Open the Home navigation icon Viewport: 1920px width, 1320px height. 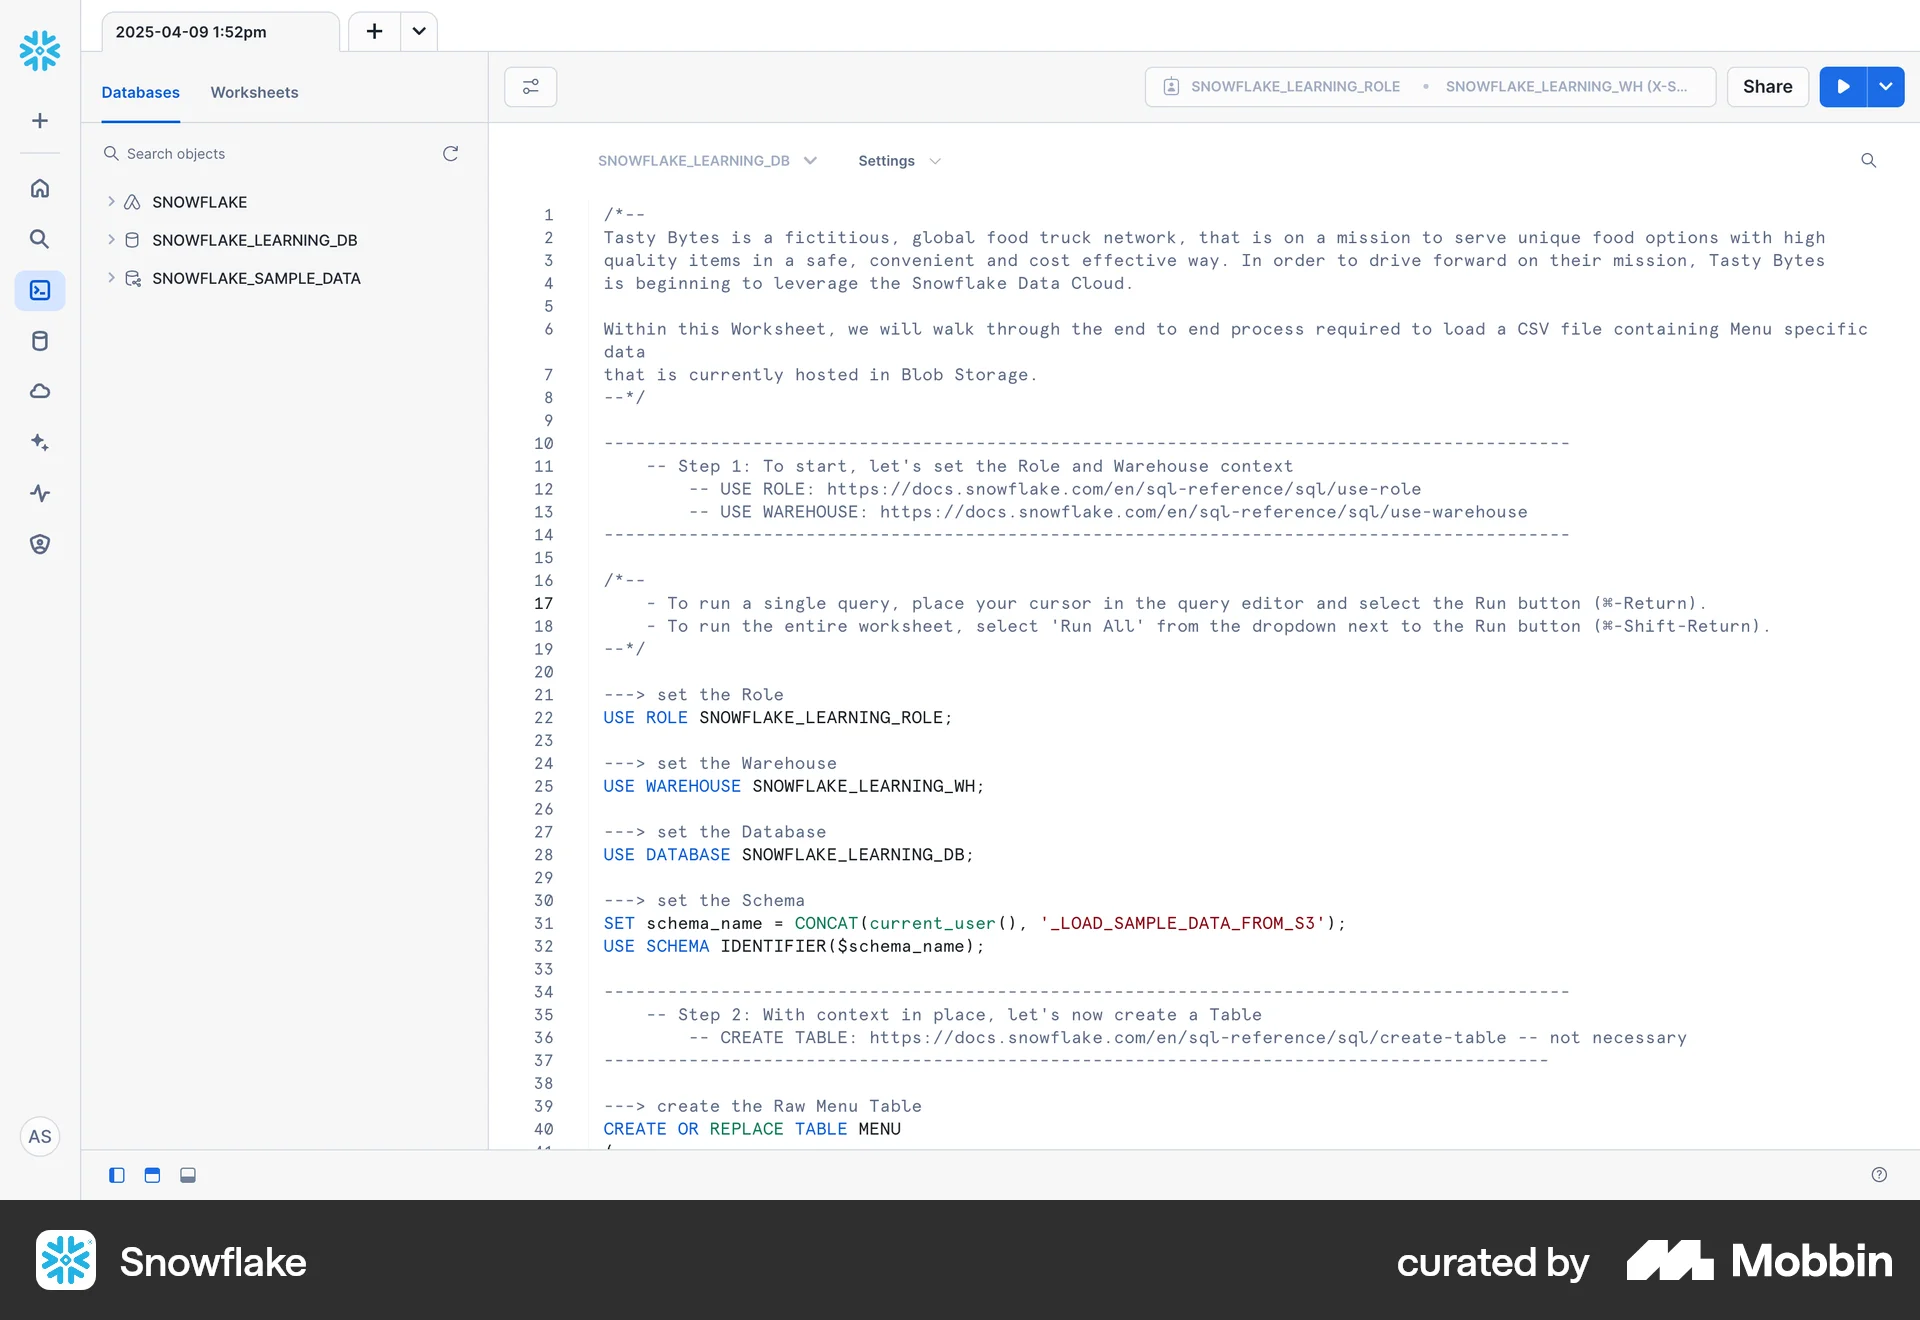[x=39, y=188]
